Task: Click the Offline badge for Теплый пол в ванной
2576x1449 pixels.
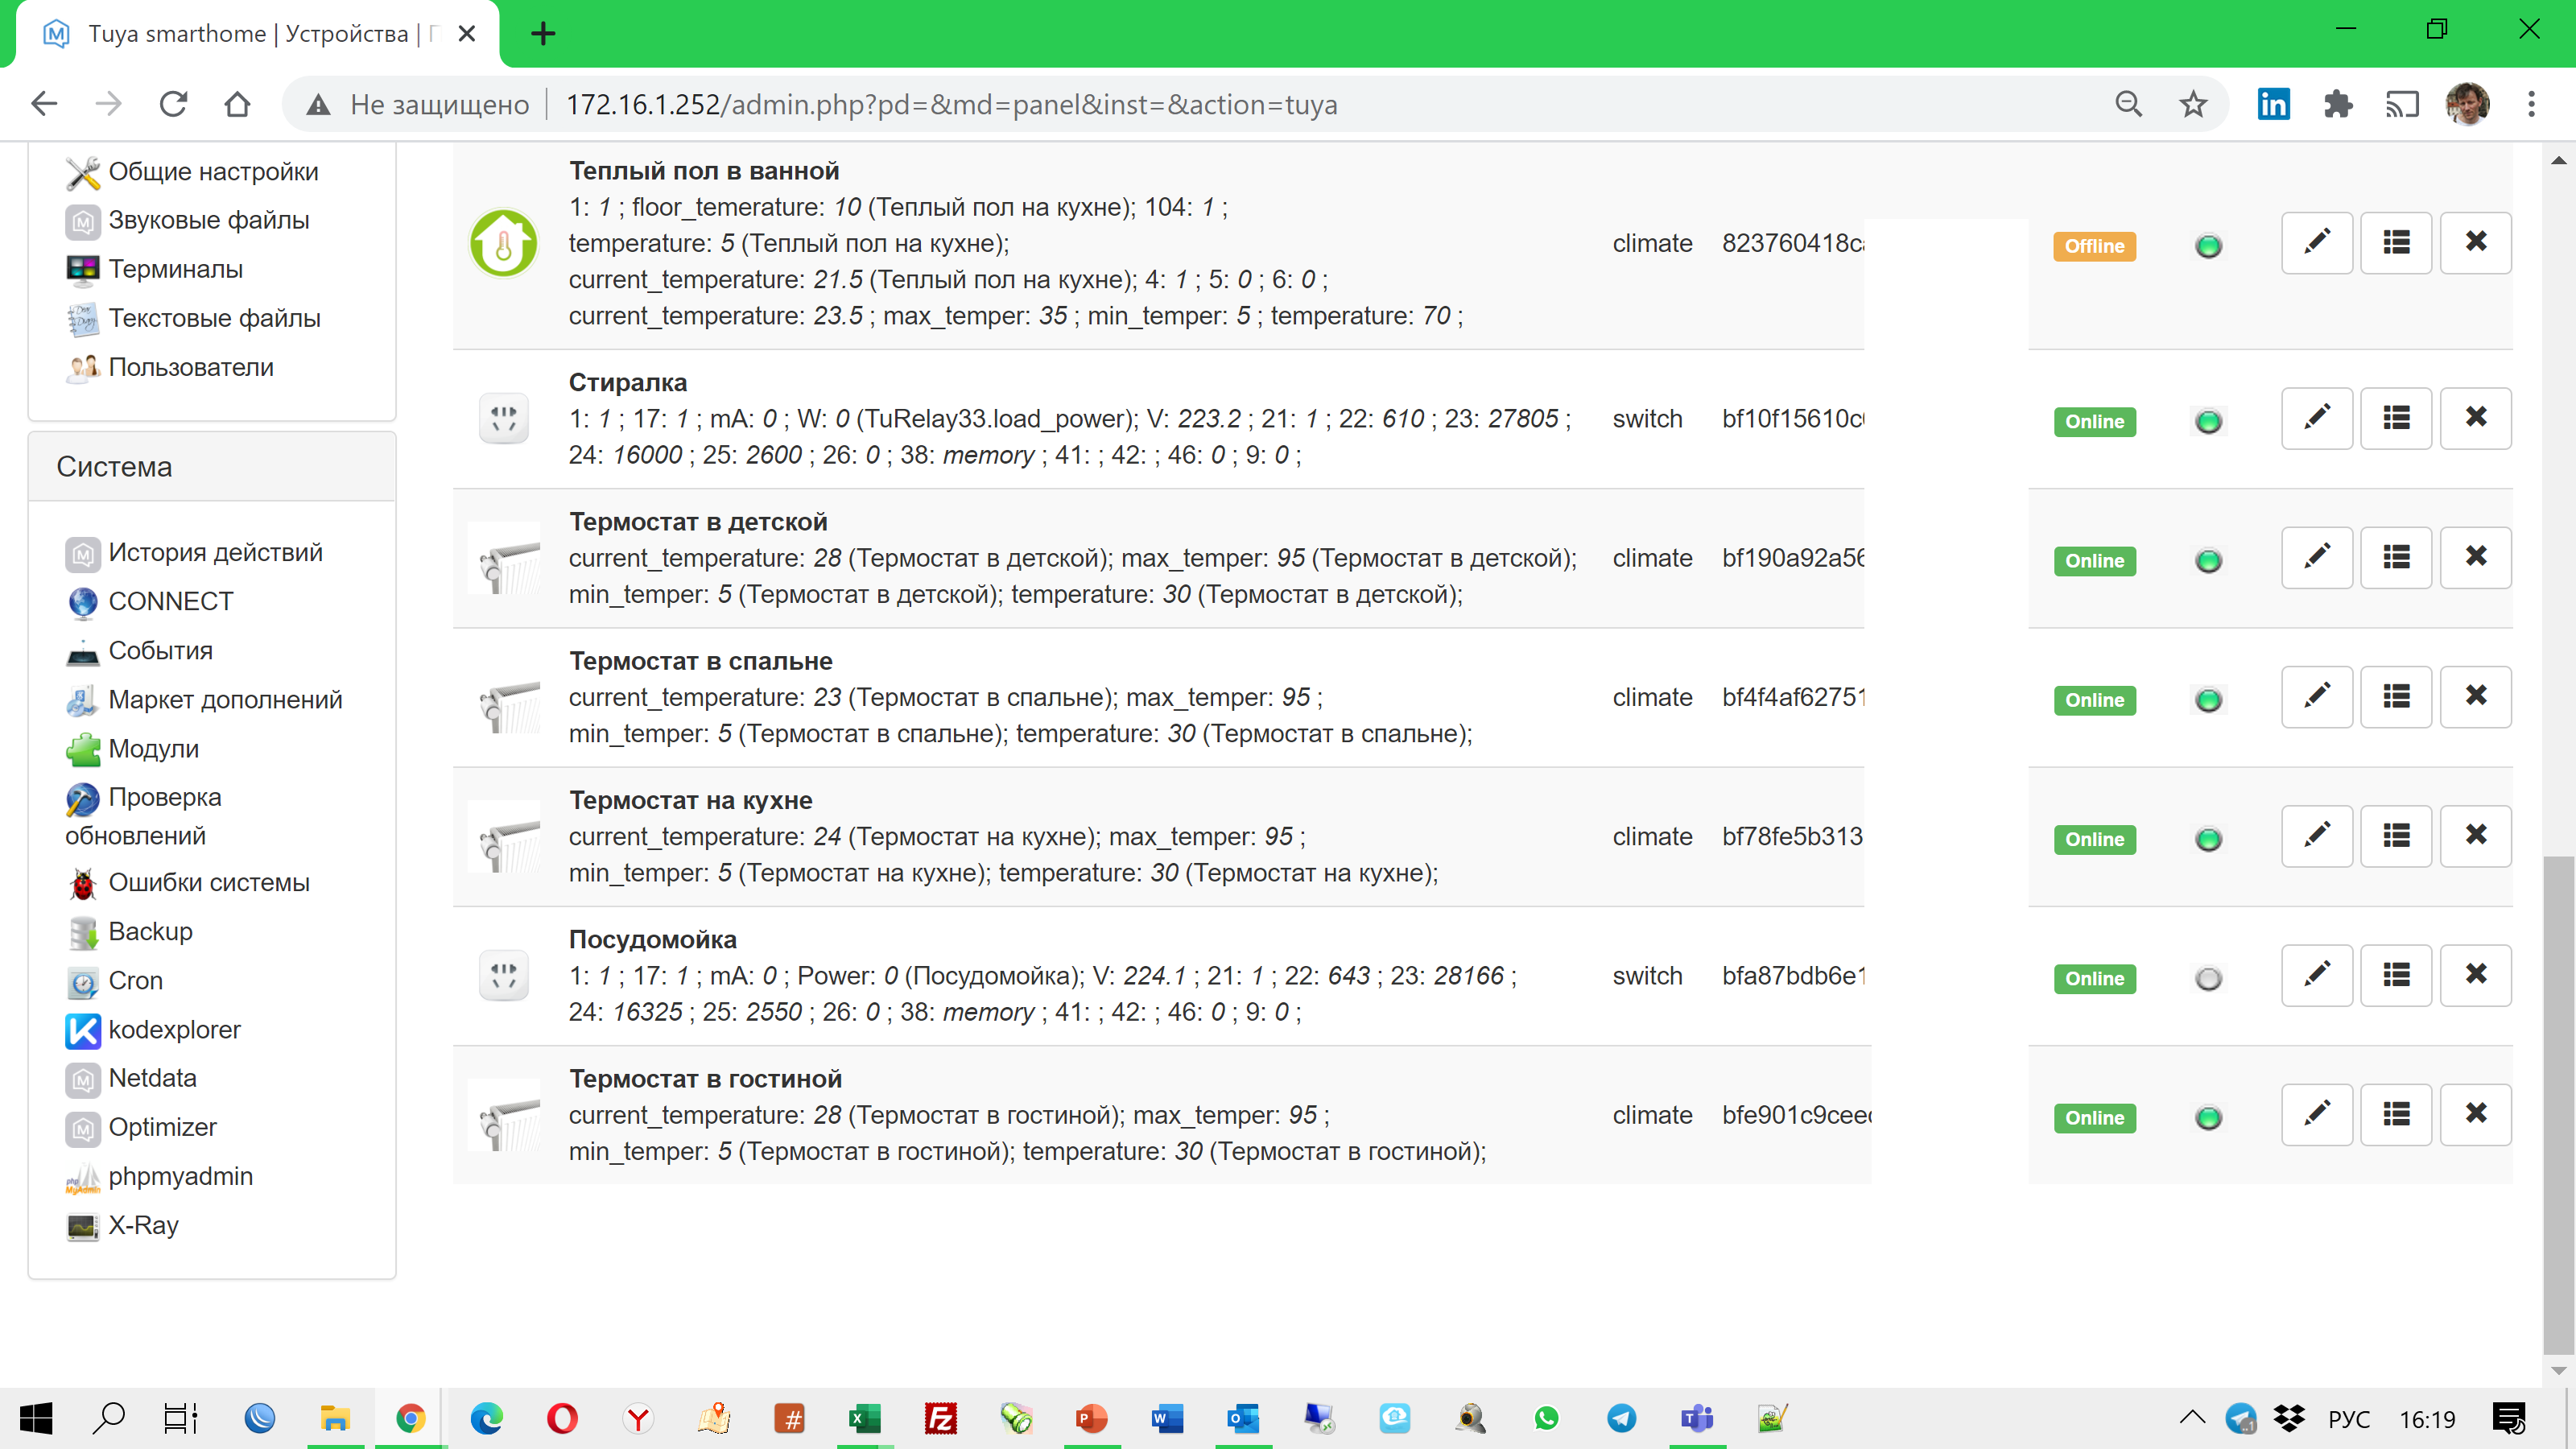Action: tap(2094, 246)
